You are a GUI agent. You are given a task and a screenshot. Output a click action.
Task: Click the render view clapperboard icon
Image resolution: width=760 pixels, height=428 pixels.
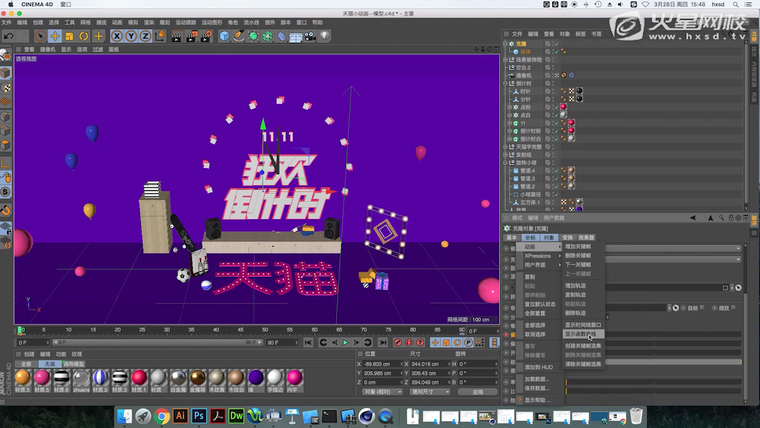pos(176,37)
